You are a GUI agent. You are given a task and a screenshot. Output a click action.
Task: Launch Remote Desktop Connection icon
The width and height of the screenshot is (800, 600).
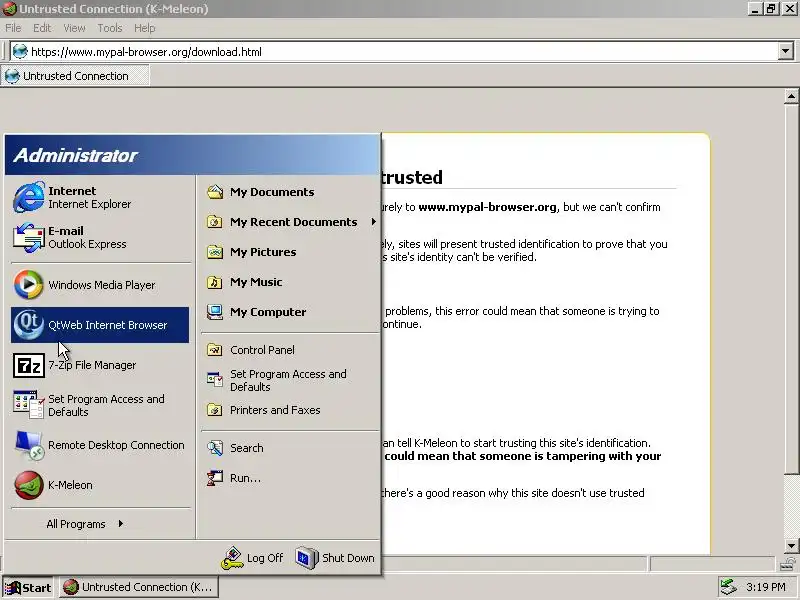pyautogui.click(x=29, y=445)
